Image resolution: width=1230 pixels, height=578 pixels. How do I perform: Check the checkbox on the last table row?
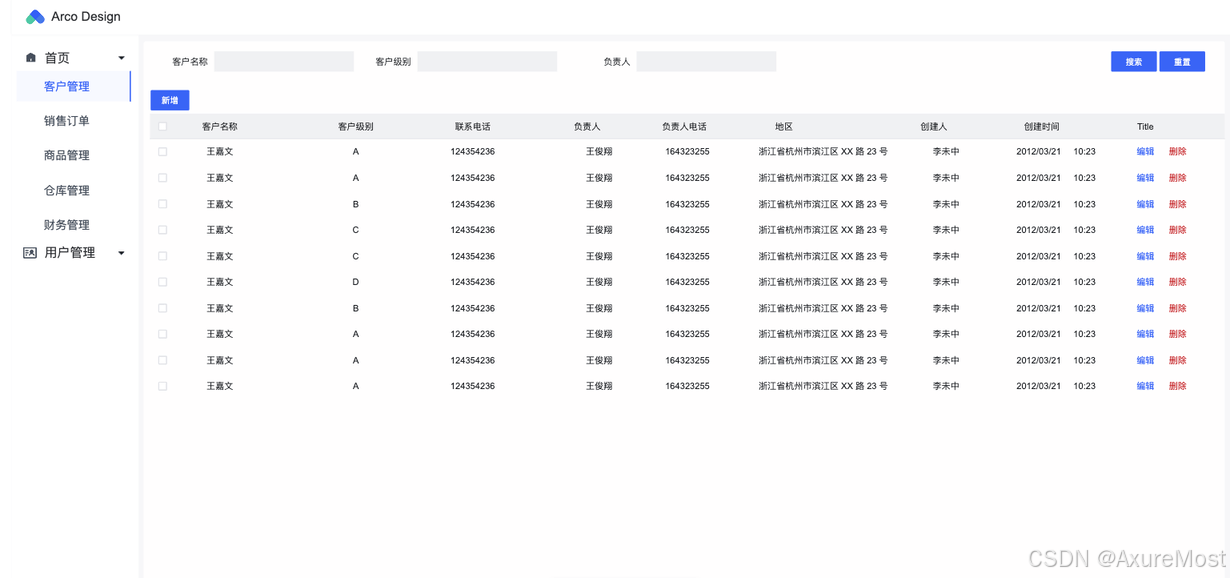pyautogui.click(x=162, y=385)
